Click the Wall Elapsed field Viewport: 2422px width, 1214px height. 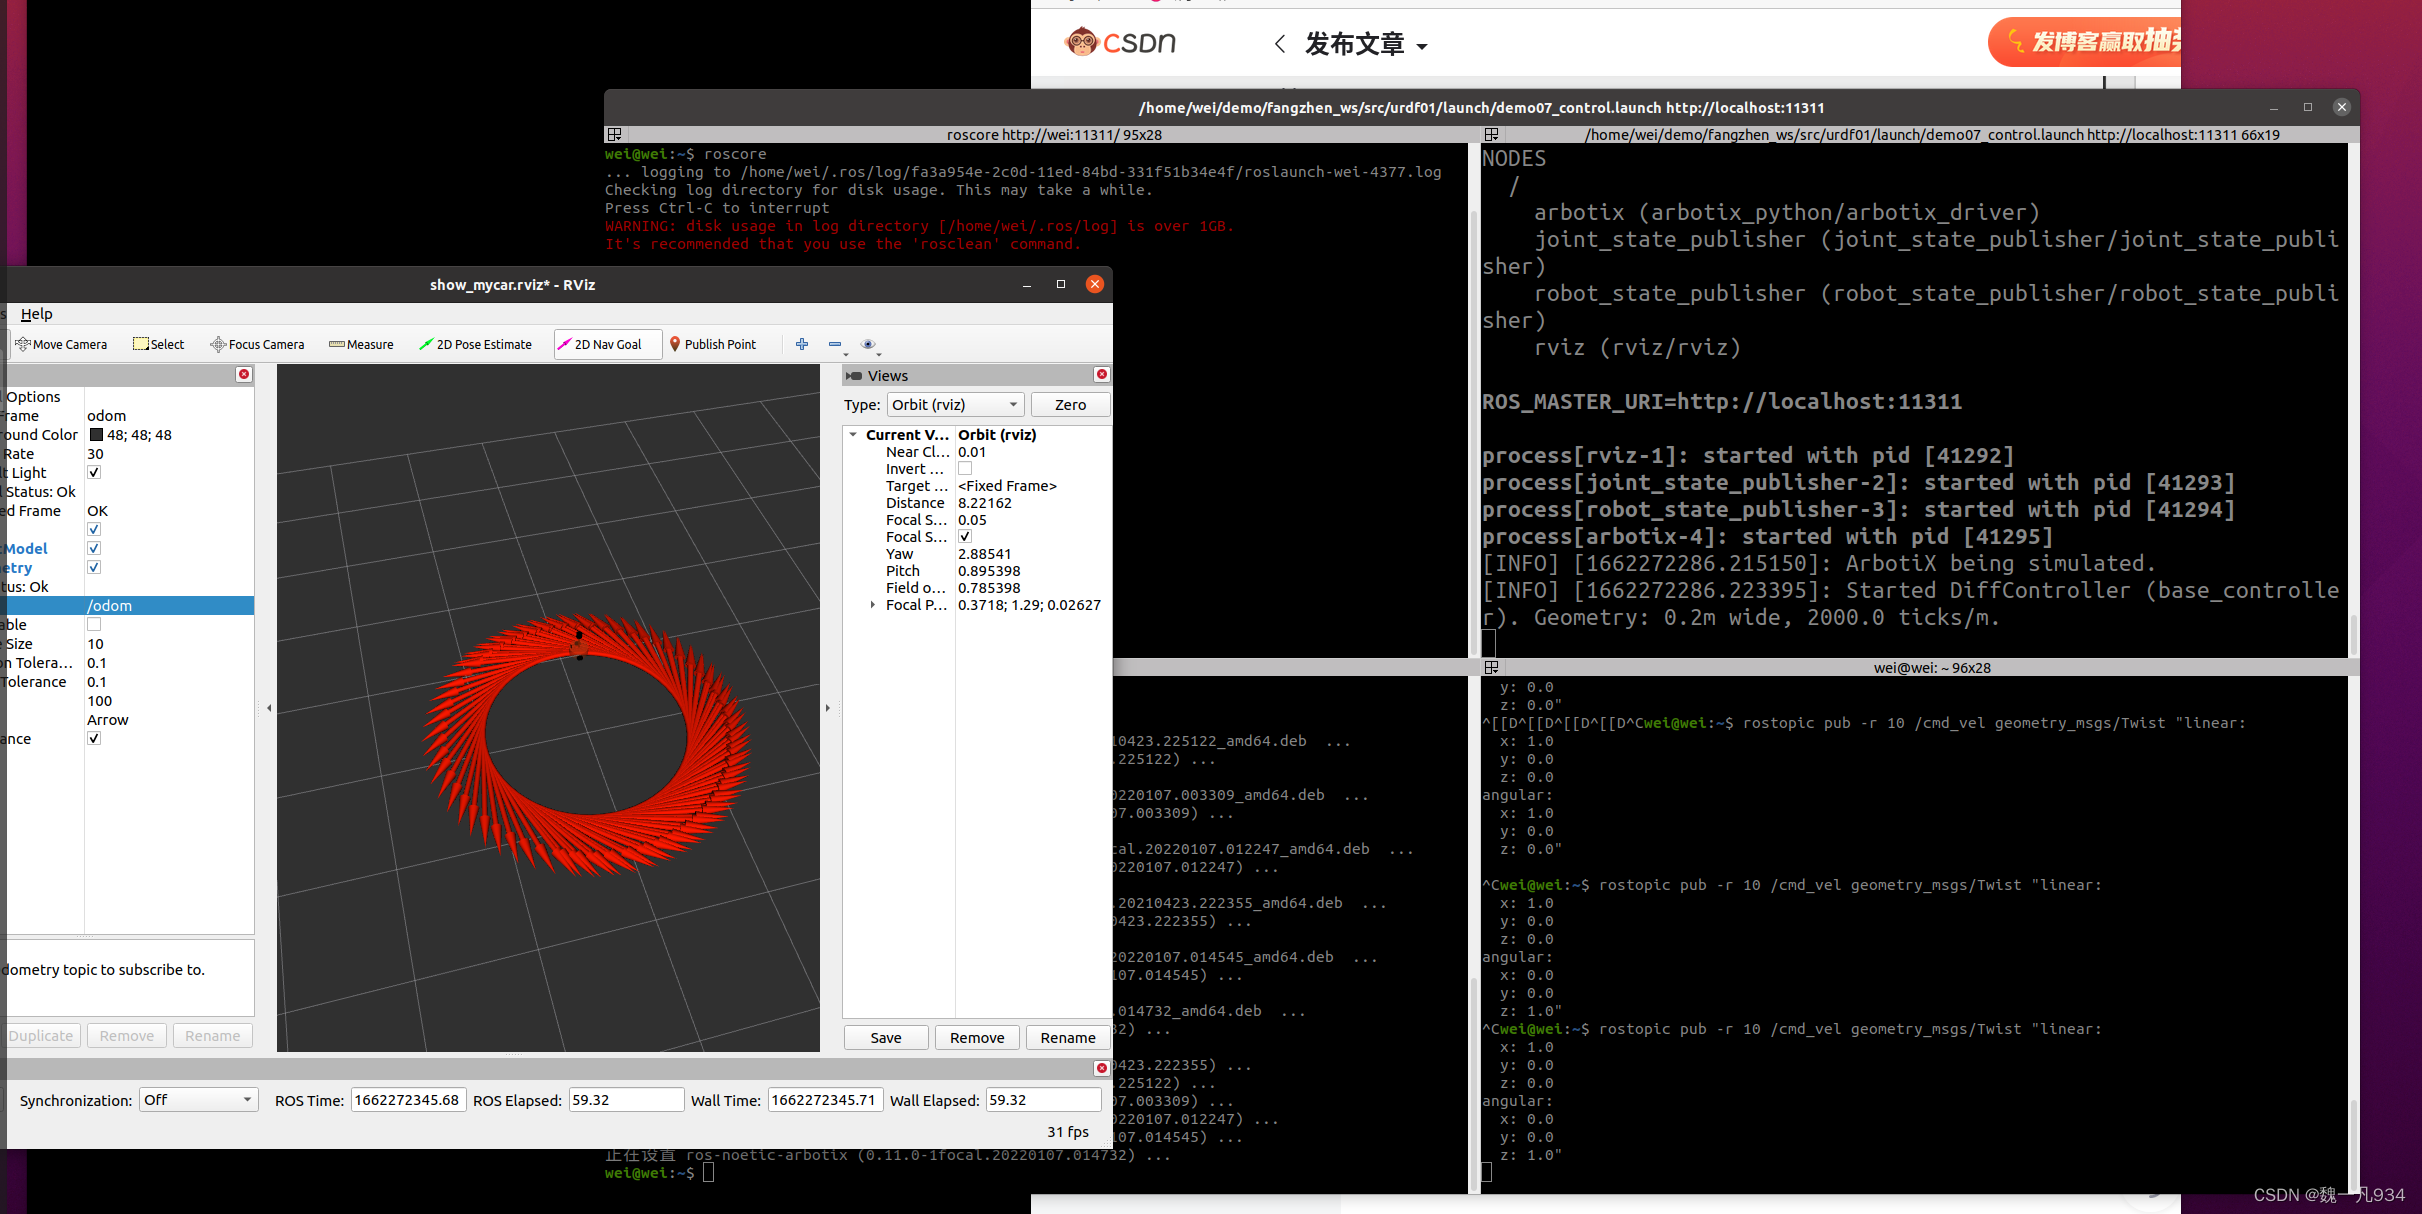pyautogui.click(x=1043, y=1100)
